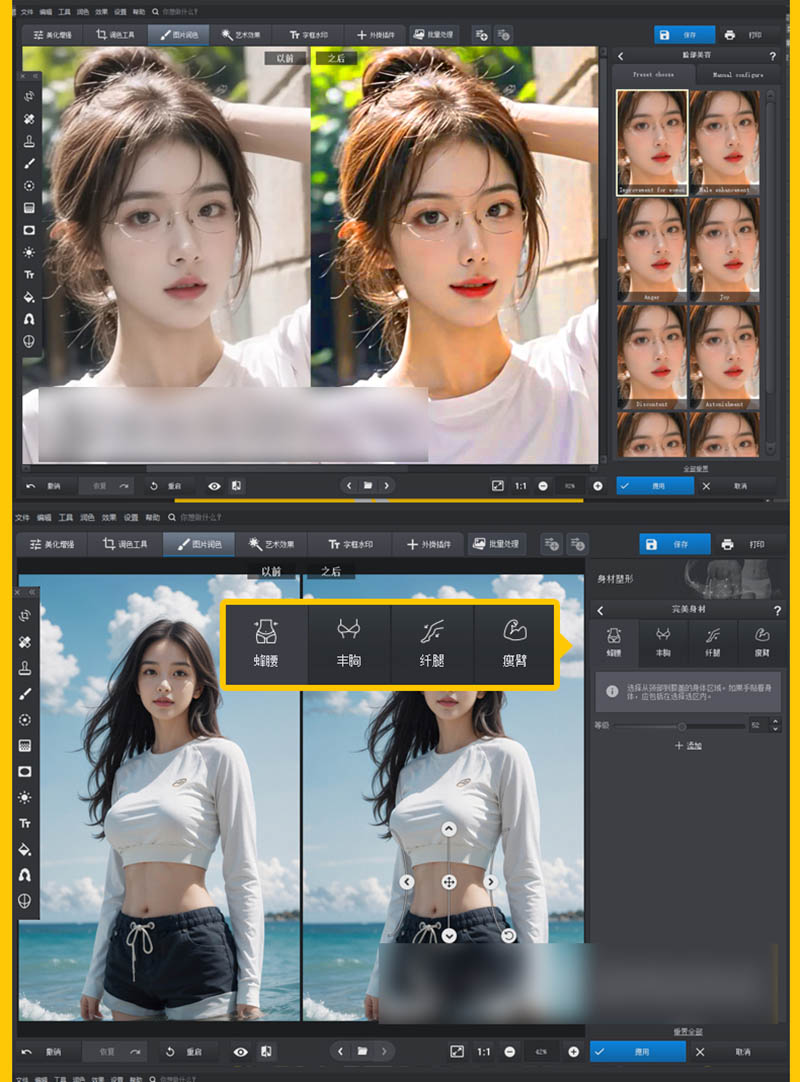
Task: Toggle the eye preview in the body-shaping window
Action: [240, 1052]
